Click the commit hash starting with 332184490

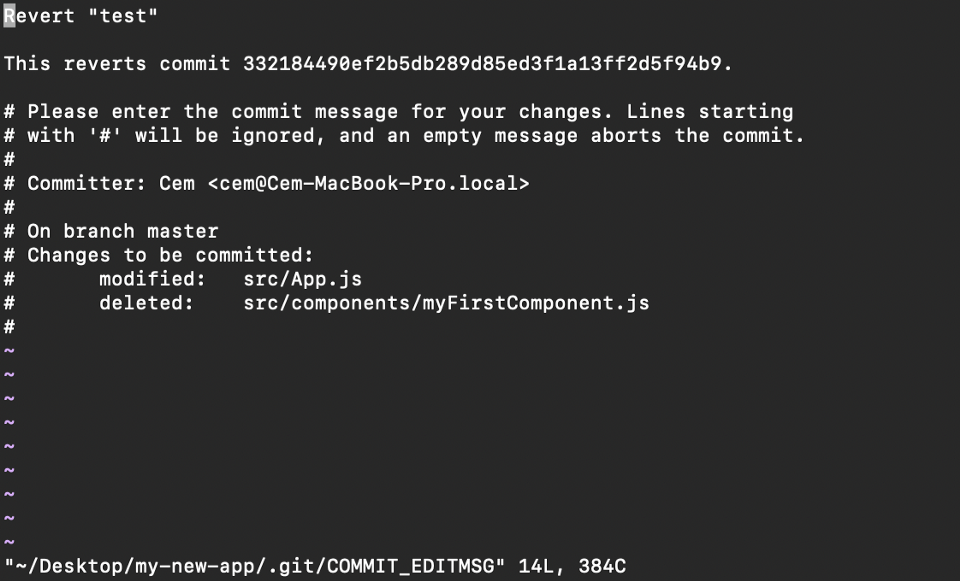click(x=488, y=64)
